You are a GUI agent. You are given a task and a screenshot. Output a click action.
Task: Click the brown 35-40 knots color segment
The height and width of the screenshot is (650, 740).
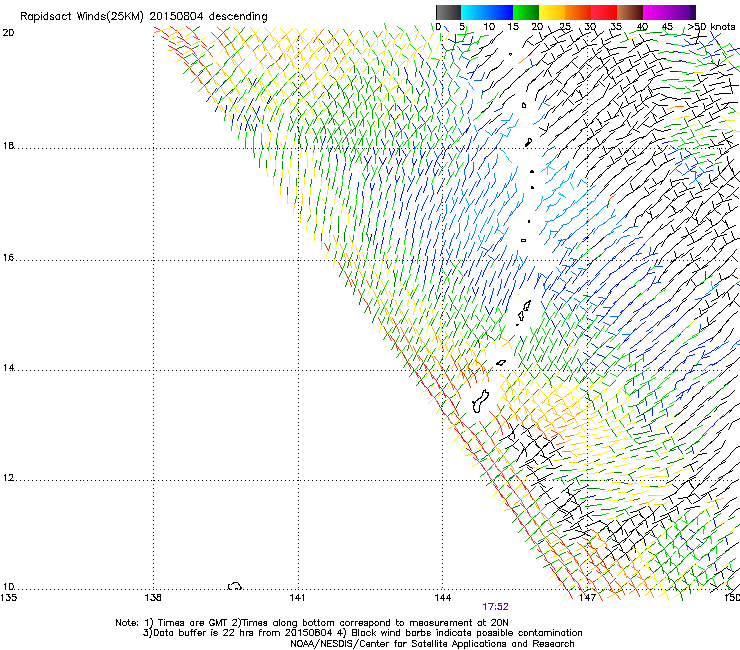click(x=630, y=12)
